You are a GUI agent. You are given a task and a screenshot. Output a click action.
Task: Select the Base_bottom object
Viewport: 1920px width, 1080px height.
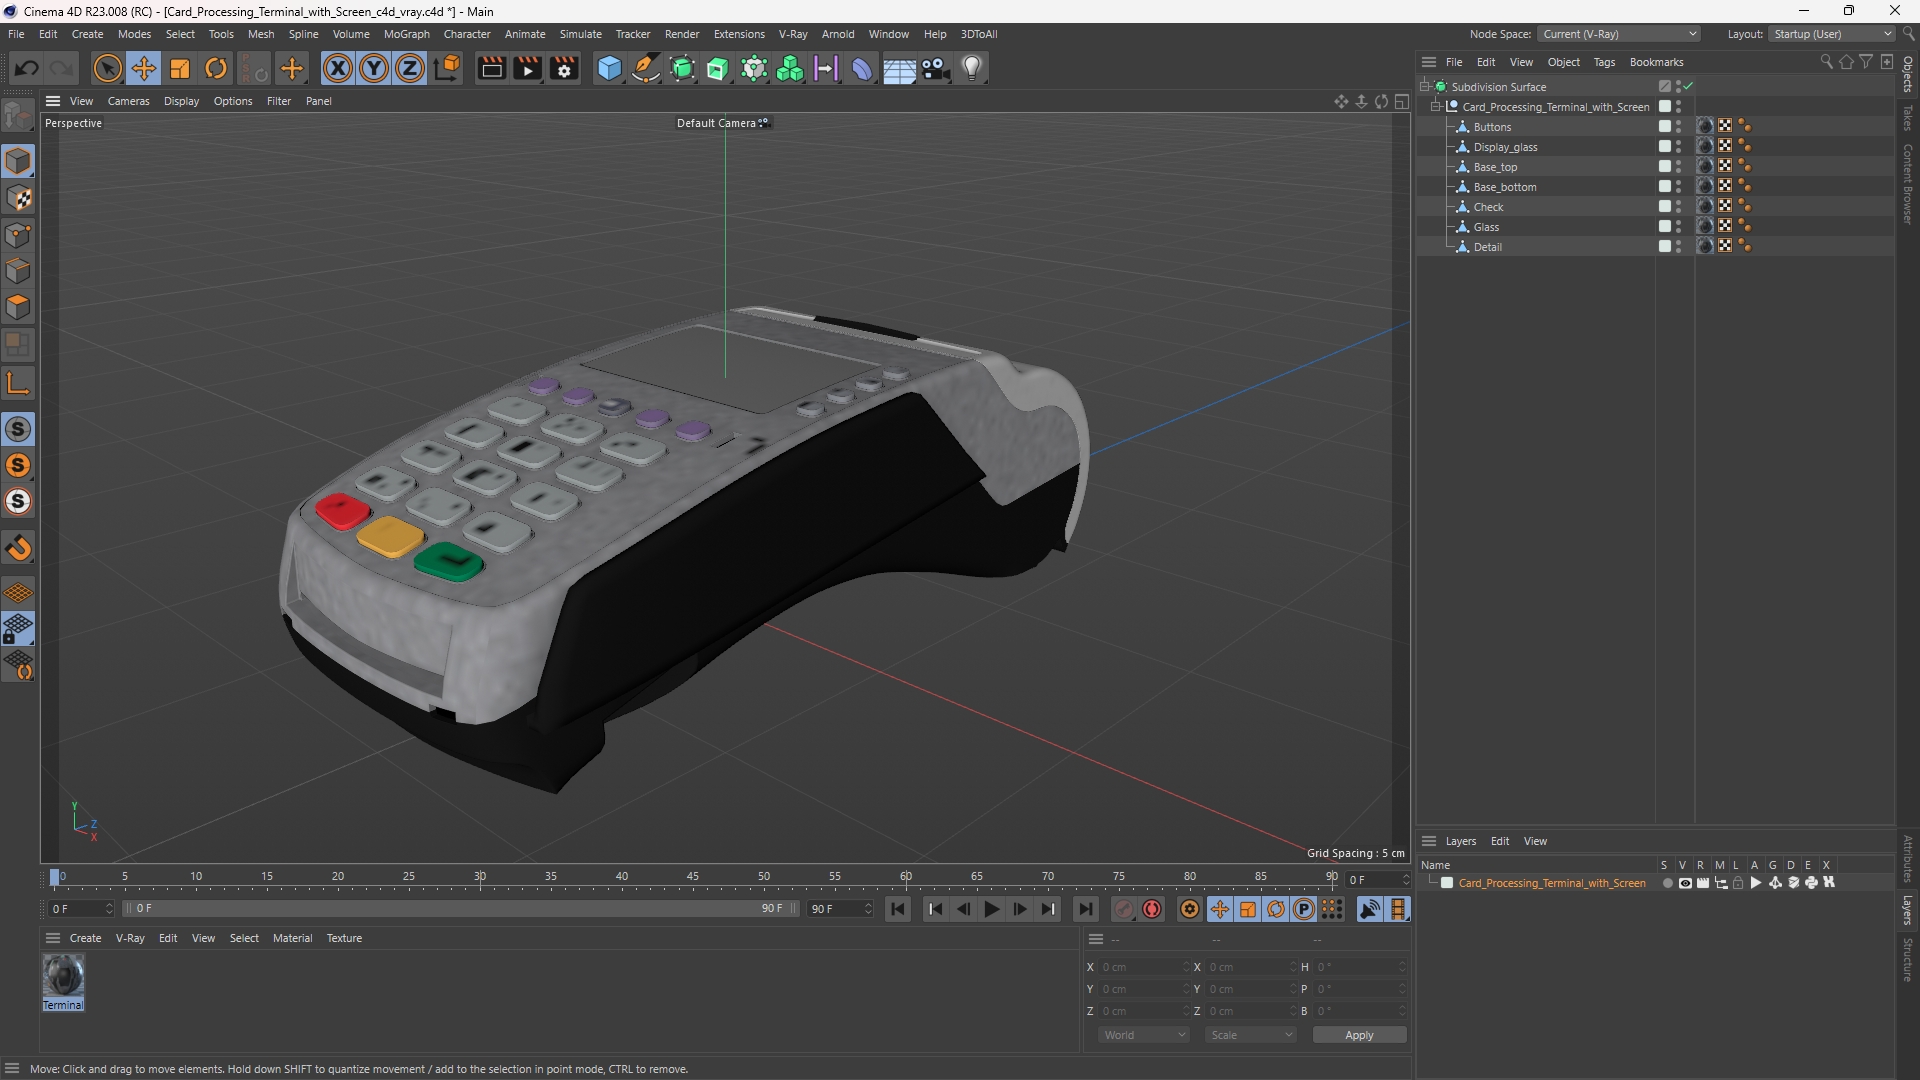1504,187
